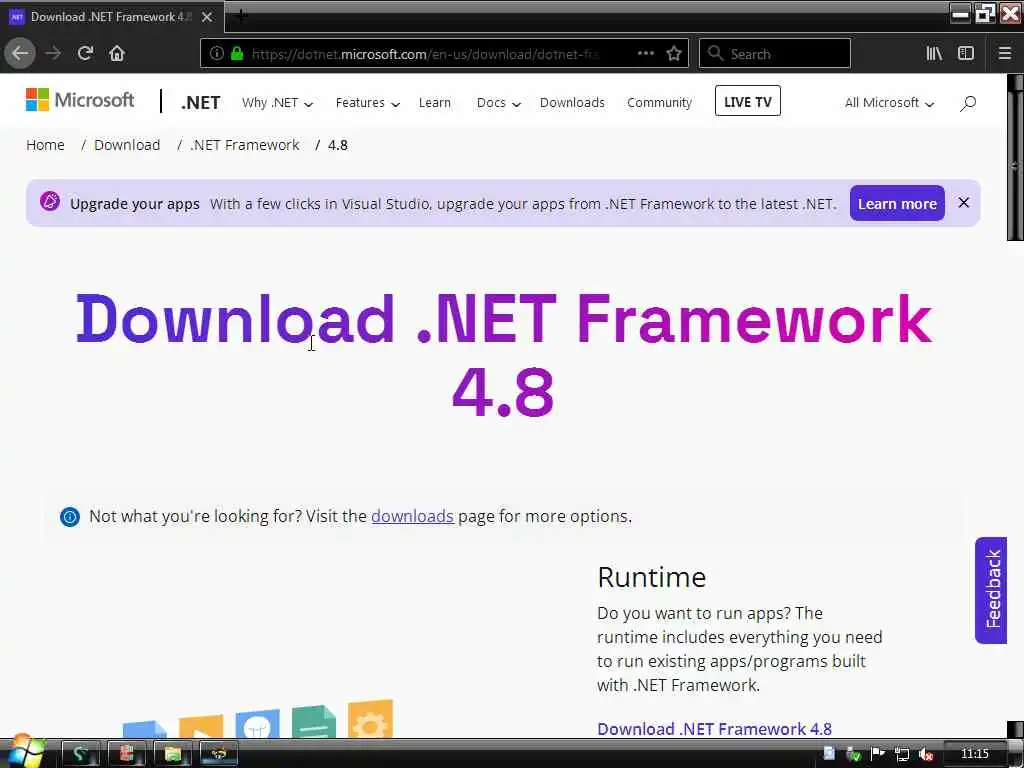Open the folder explorer taskbar icon
Screen dimensions: 1024x768
click(172, 754)
